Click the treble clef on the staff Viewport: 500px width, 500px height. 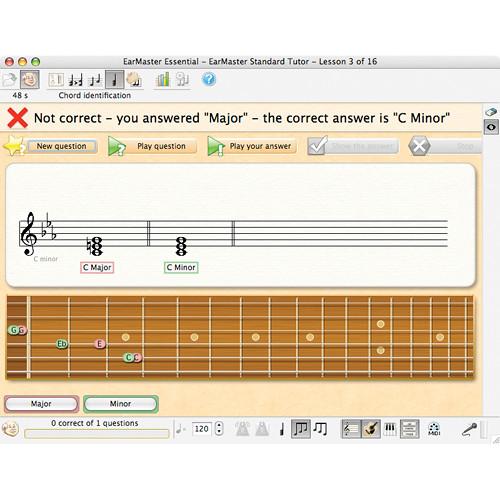(x=28, y=234)
